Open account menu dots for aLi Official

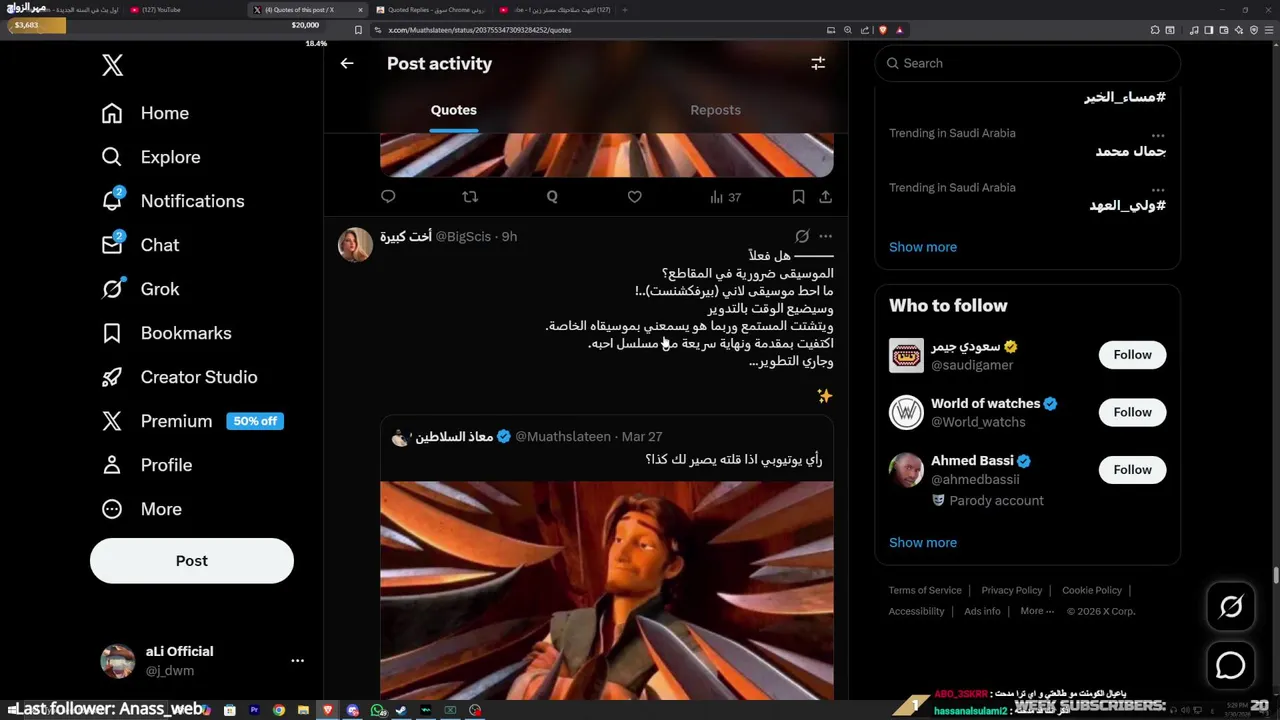pyautogui.click(x=297, y=661)
